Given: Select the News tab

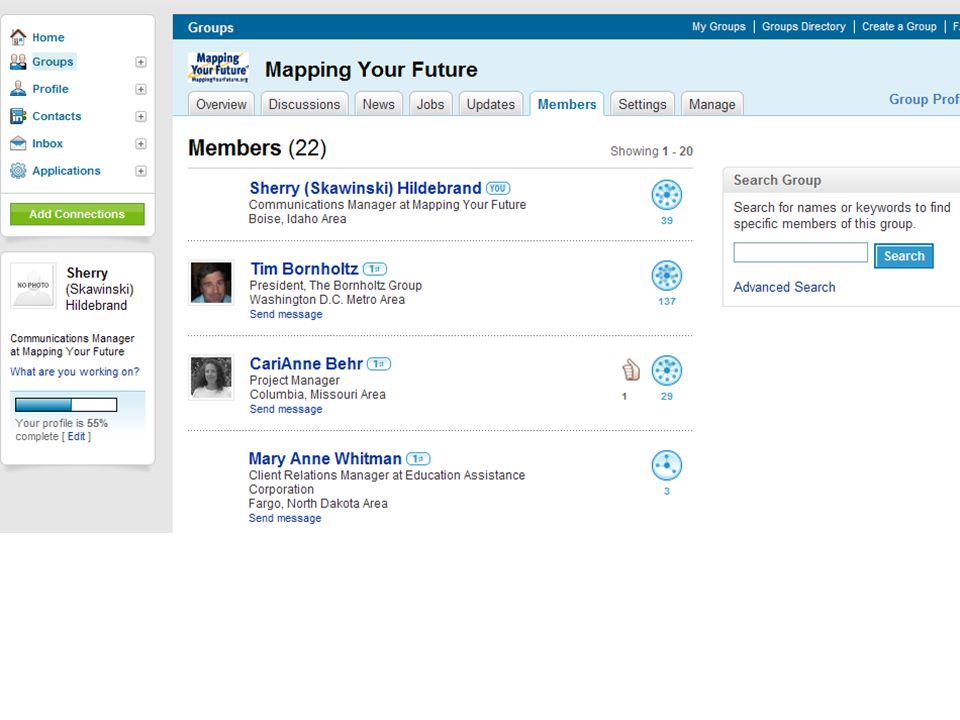Looking at the screenshot, I should [x=378, y=104].
